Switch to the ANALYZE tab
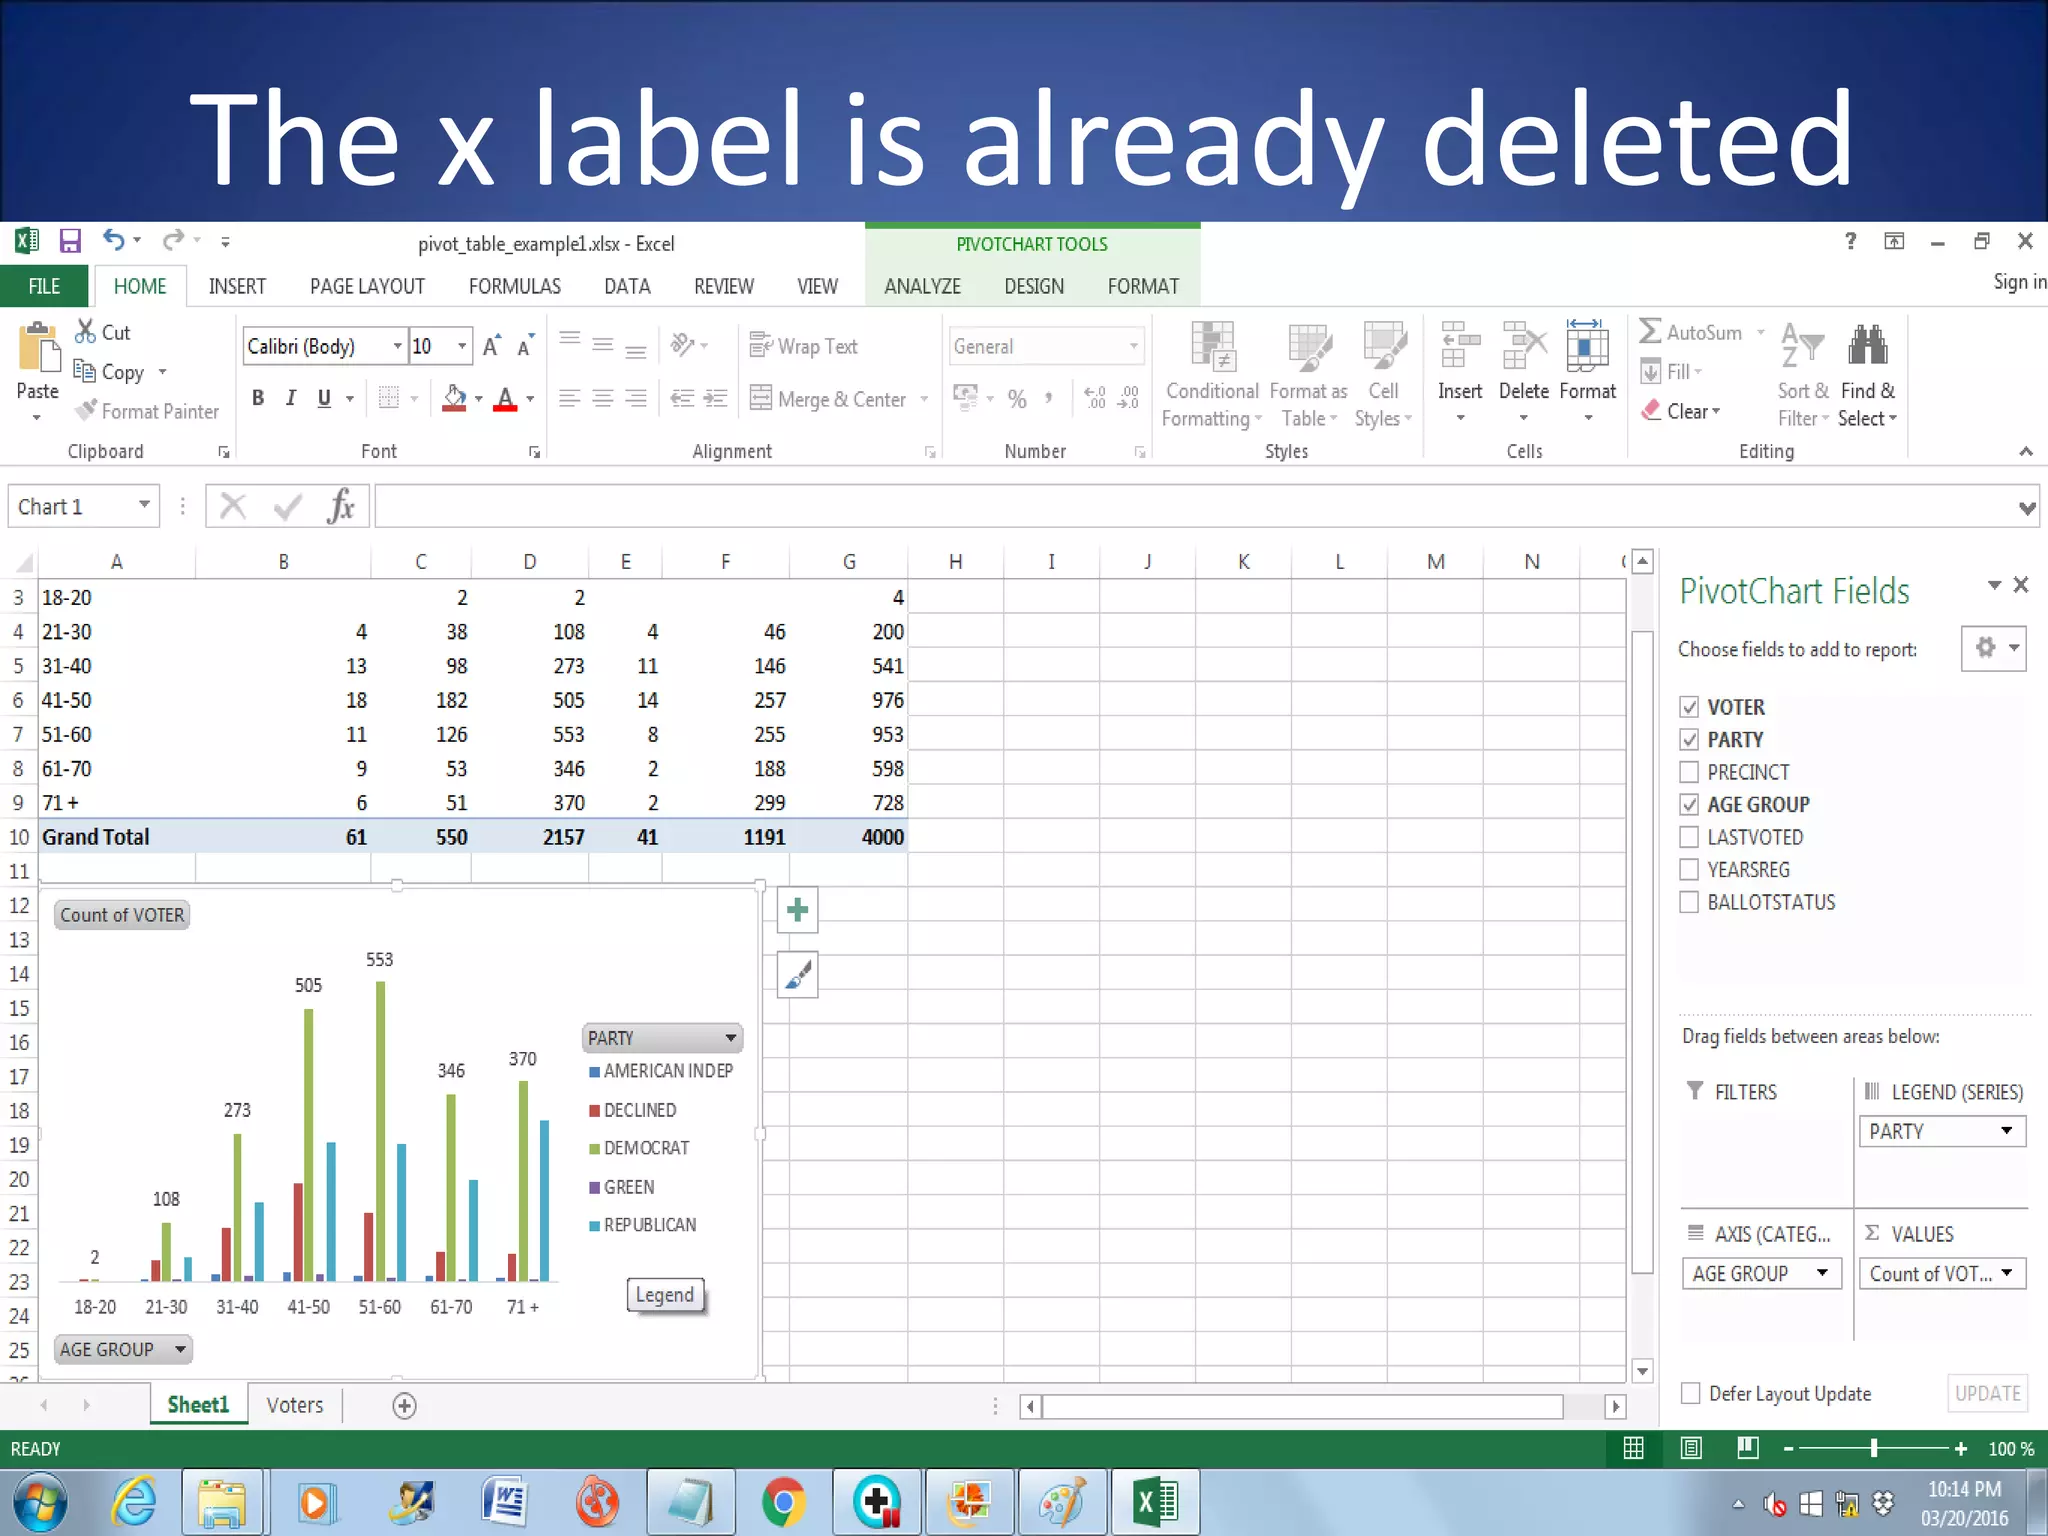Screen dimensions: 2048x1536 coord(922,286)
